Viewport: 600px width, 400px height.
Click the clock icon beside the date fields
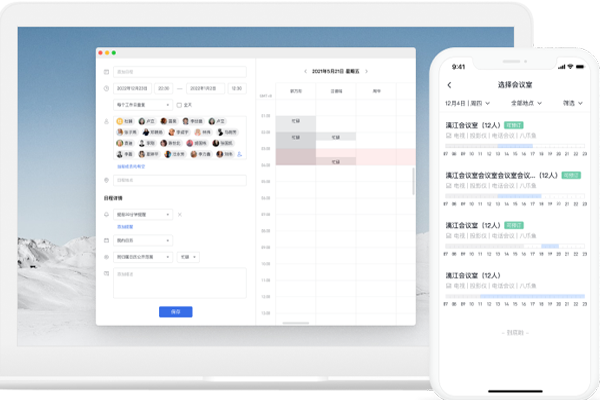point(106,88)
